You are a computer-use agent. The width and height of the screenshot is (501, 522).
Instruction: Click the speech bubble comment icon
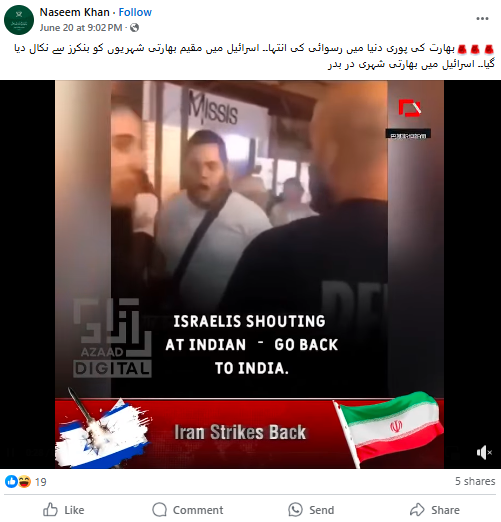pyautogui.click(x=159, y=510)
